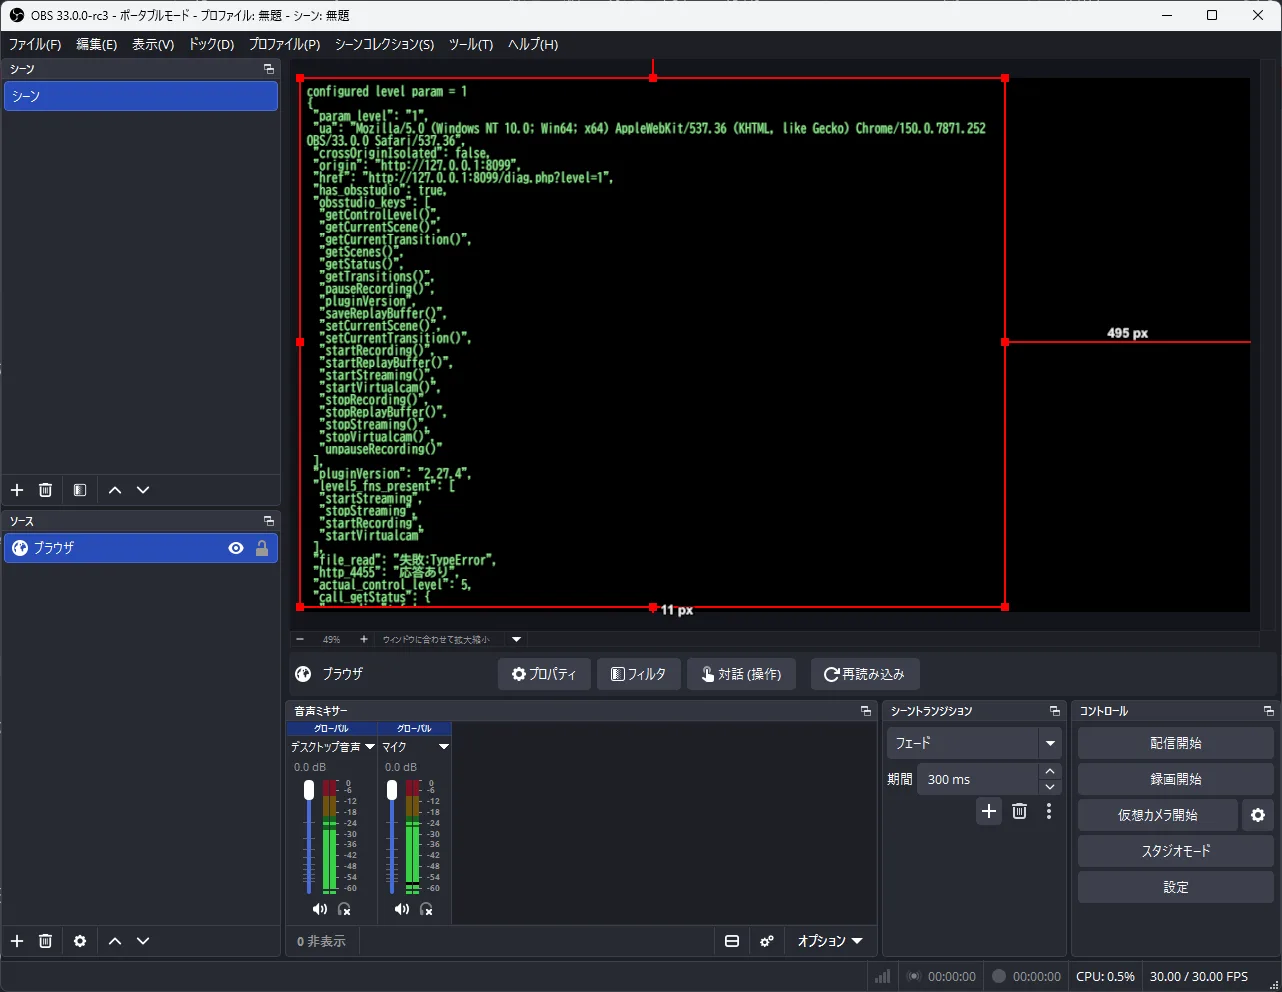Adjust デスクトップ音声 volume fader
Image resolution: width=1282 pixels, height=992 pixels.
[309, 790]
